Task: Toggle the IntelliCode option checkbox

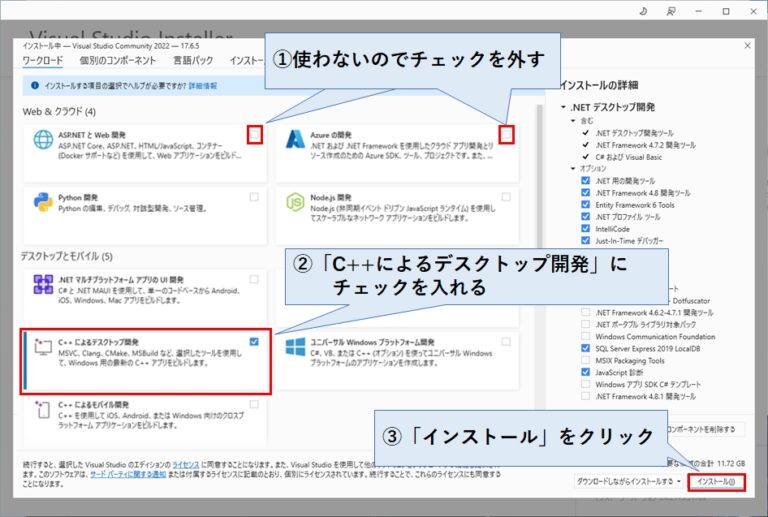Action: [586, 228]
